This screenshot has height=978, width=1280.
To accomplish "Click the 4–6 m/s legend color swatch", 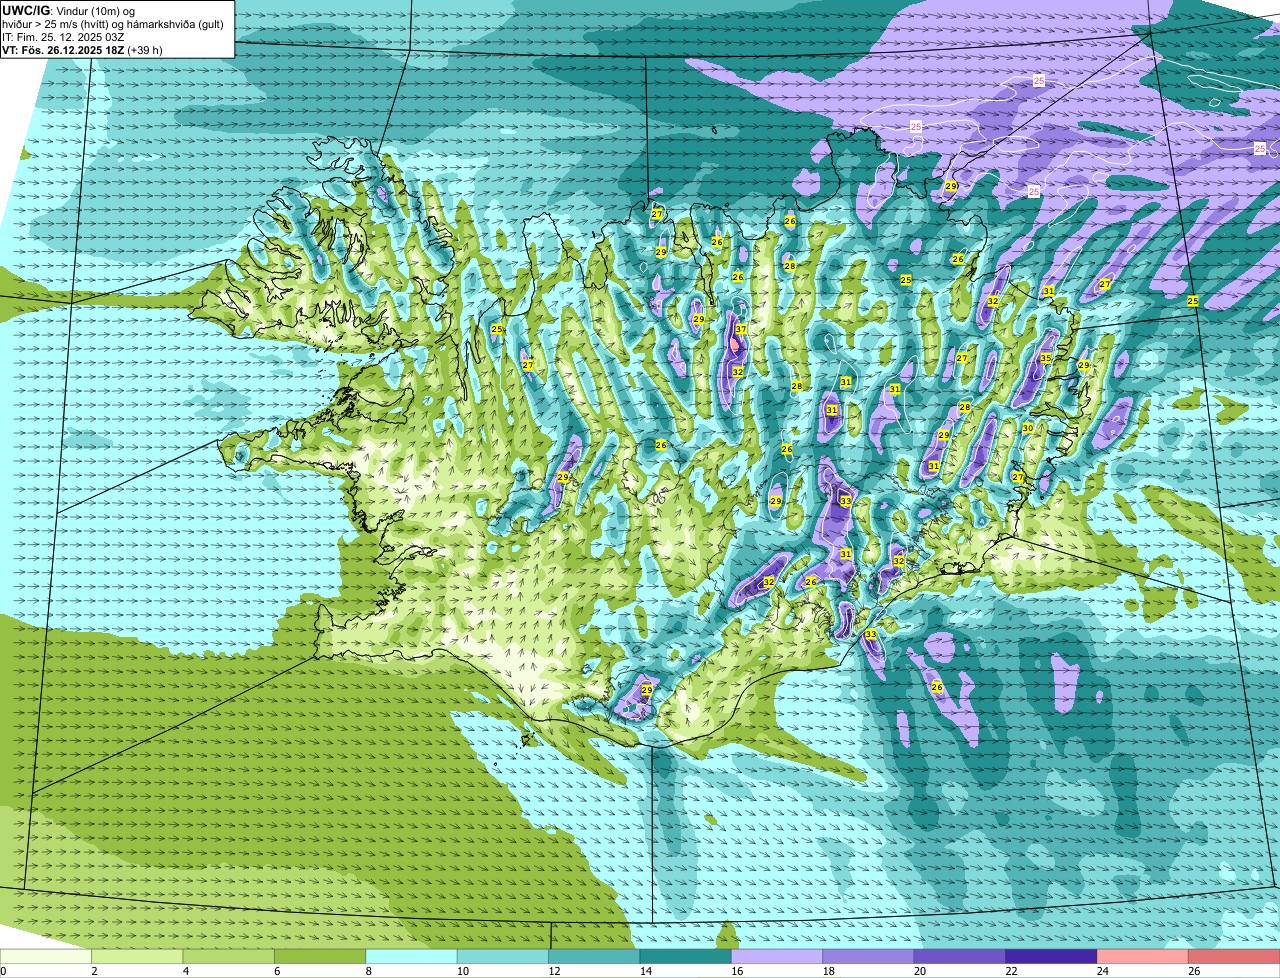I will tap(229, 956).
